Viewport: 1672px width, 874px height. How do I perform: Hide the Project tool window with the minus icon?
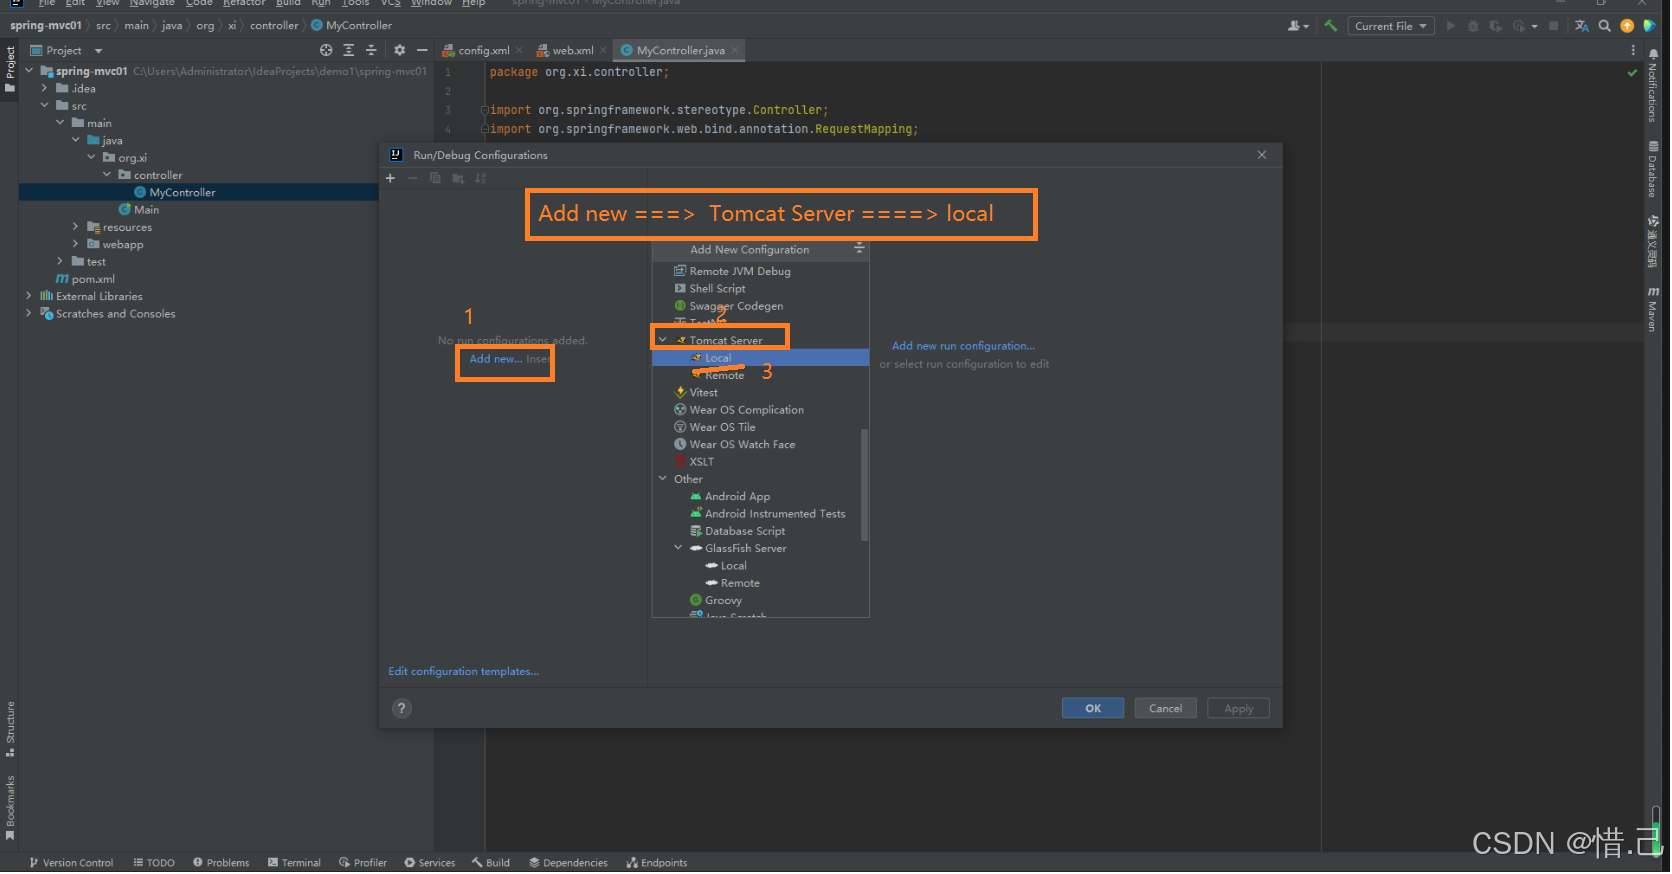422,50
